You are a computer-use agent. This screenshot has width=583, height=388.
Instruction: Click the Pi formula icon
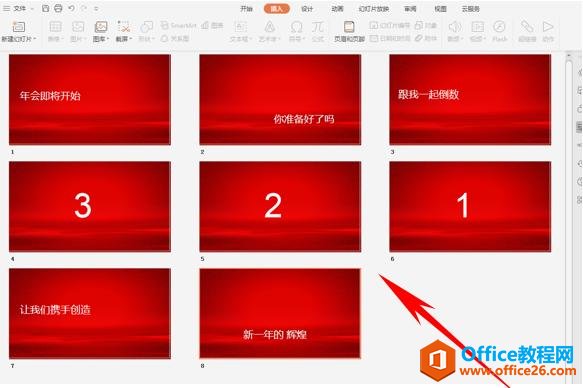click(x=318, y=27)
